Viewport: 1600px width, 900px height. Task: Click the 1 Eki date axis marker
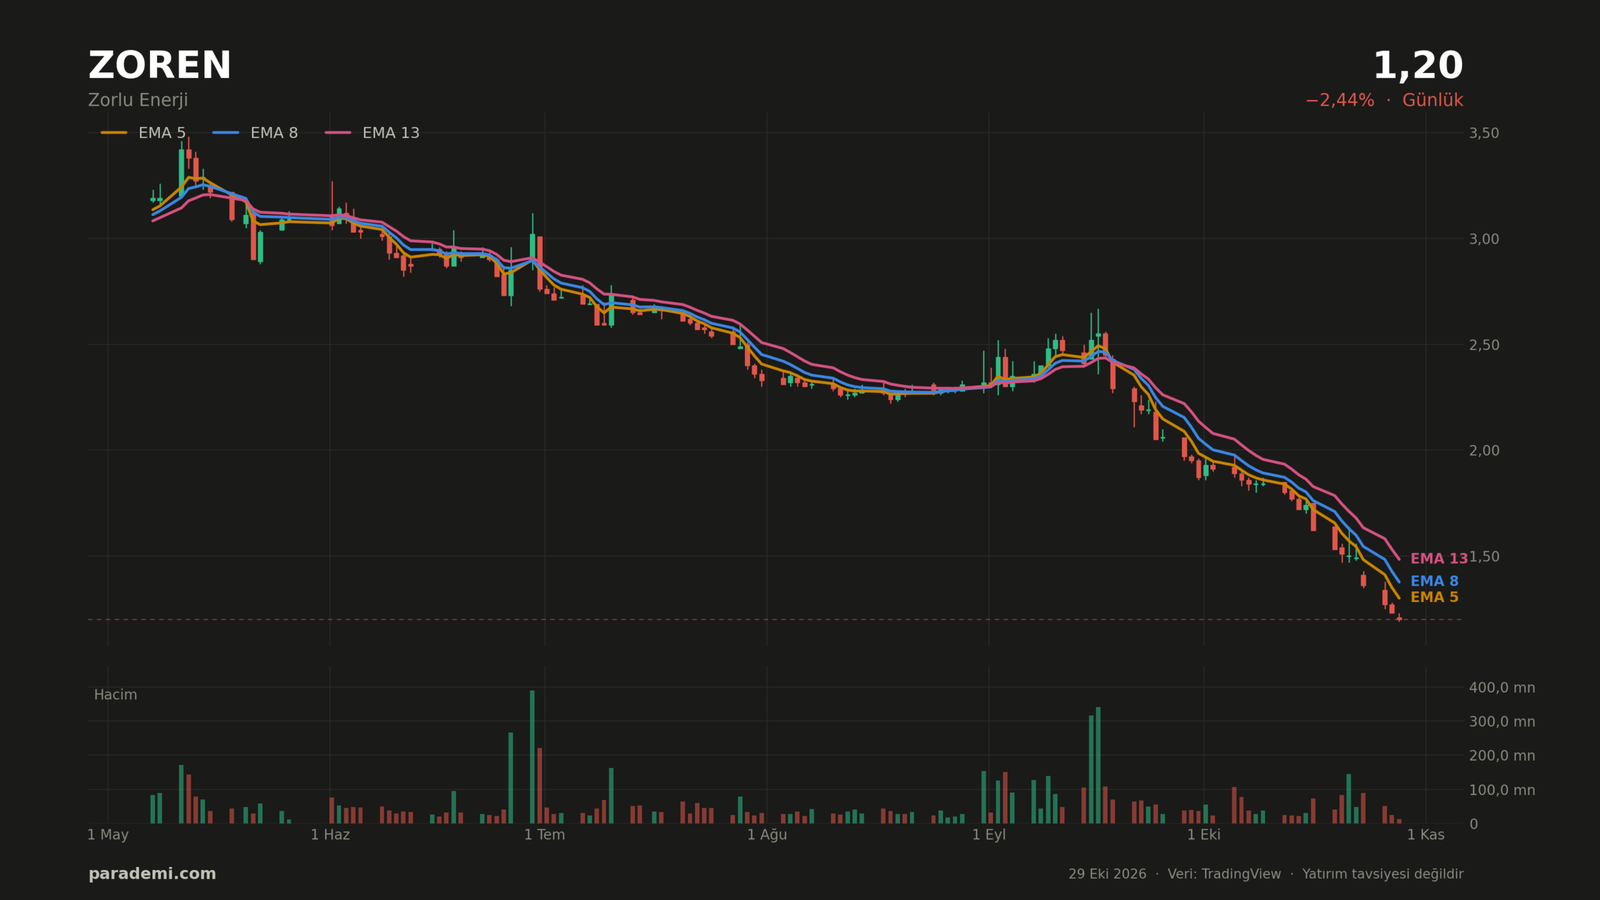[1204, 835]
